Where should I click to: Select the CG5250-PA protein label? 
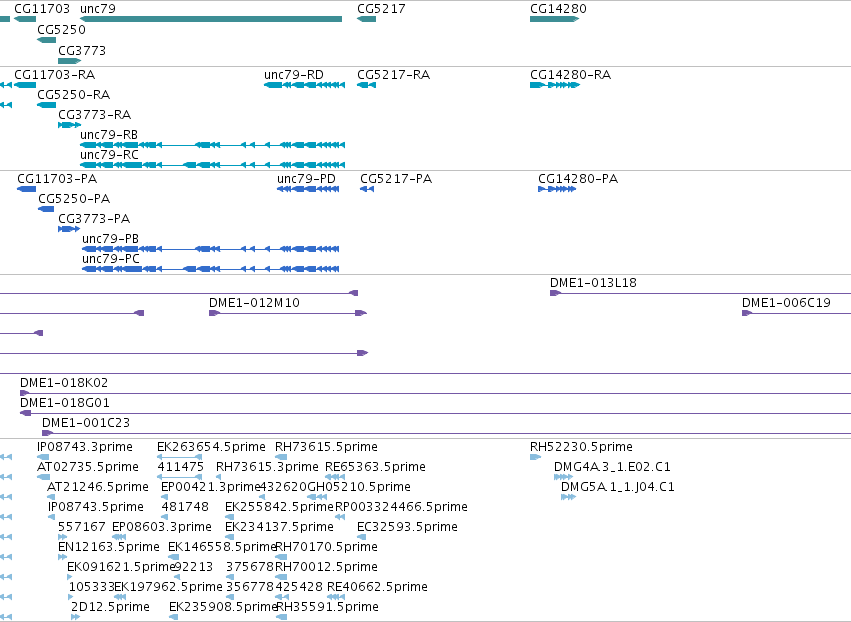point(74,199)
